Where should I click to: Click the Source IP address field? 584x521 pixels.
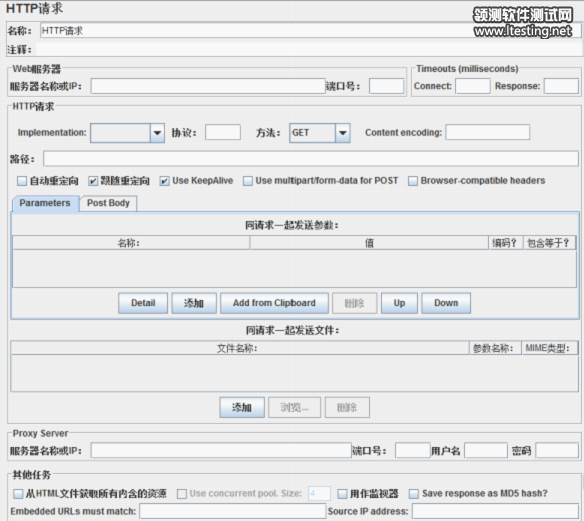495,511
